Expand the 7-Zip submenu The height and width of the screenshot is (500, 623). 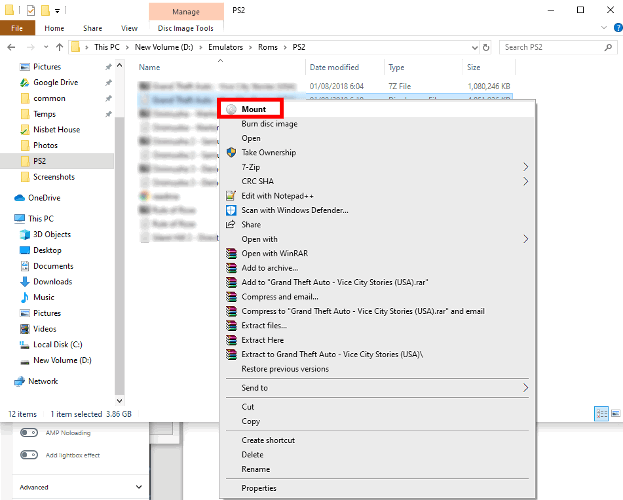(x=526, y=167)
